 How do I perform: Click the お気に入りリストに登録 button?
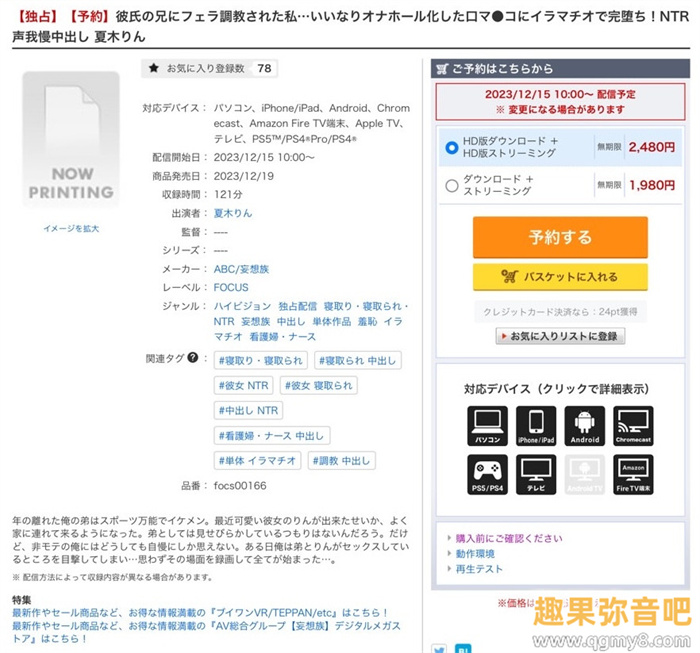tap(560, 336)
